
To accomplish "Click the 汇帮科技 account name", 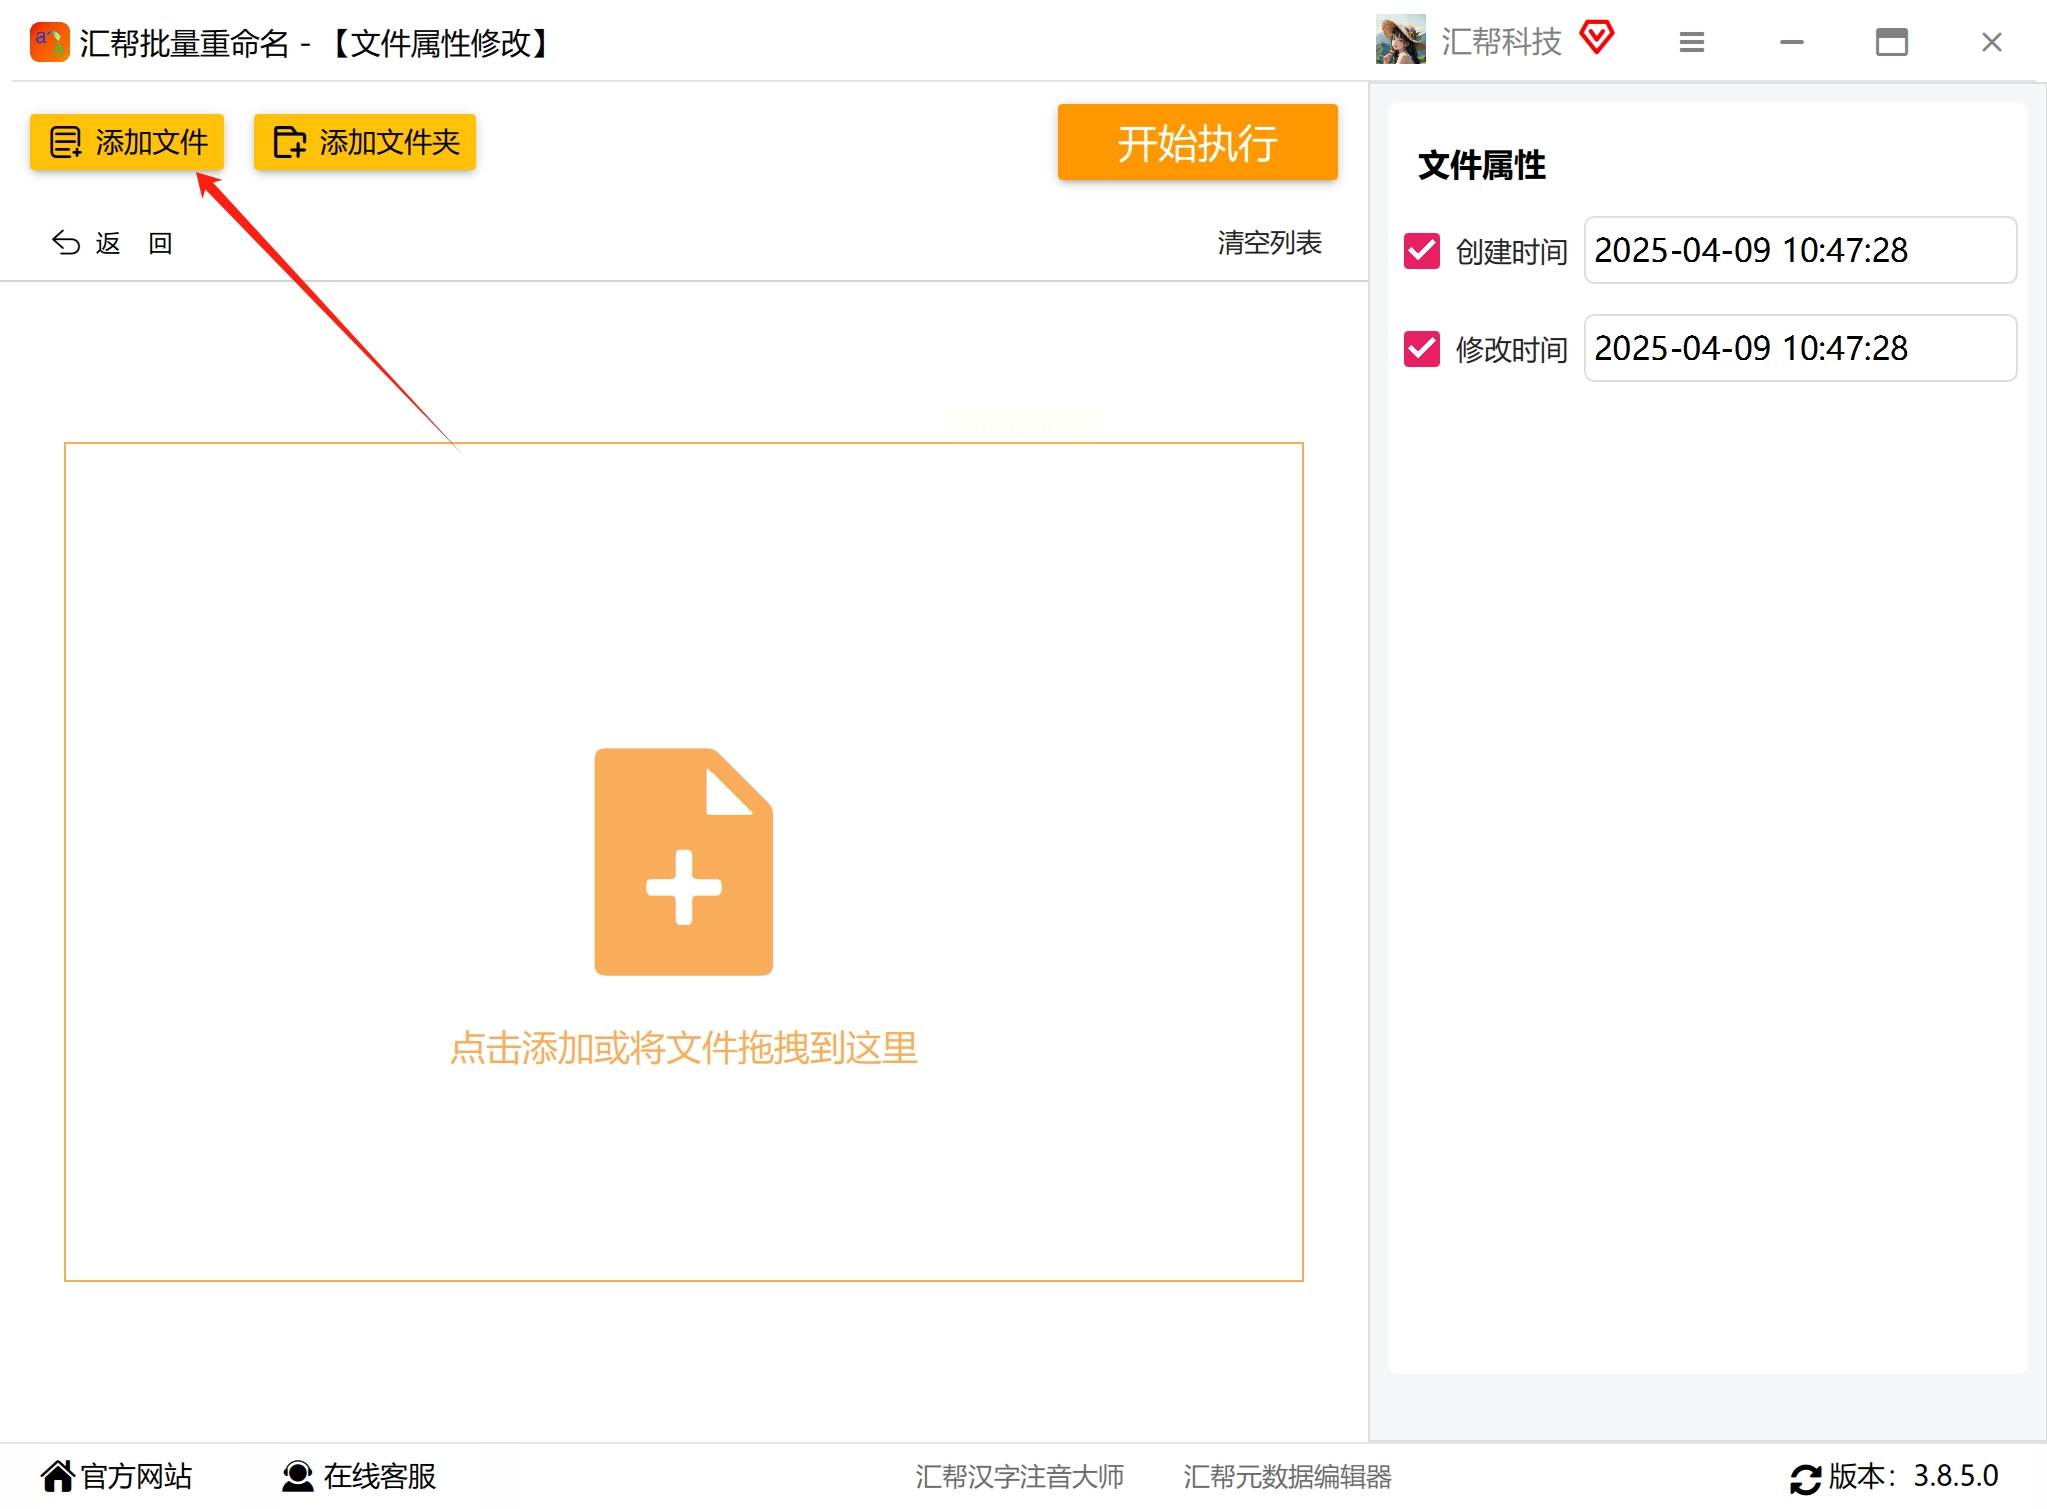I will pos(1501,42).
